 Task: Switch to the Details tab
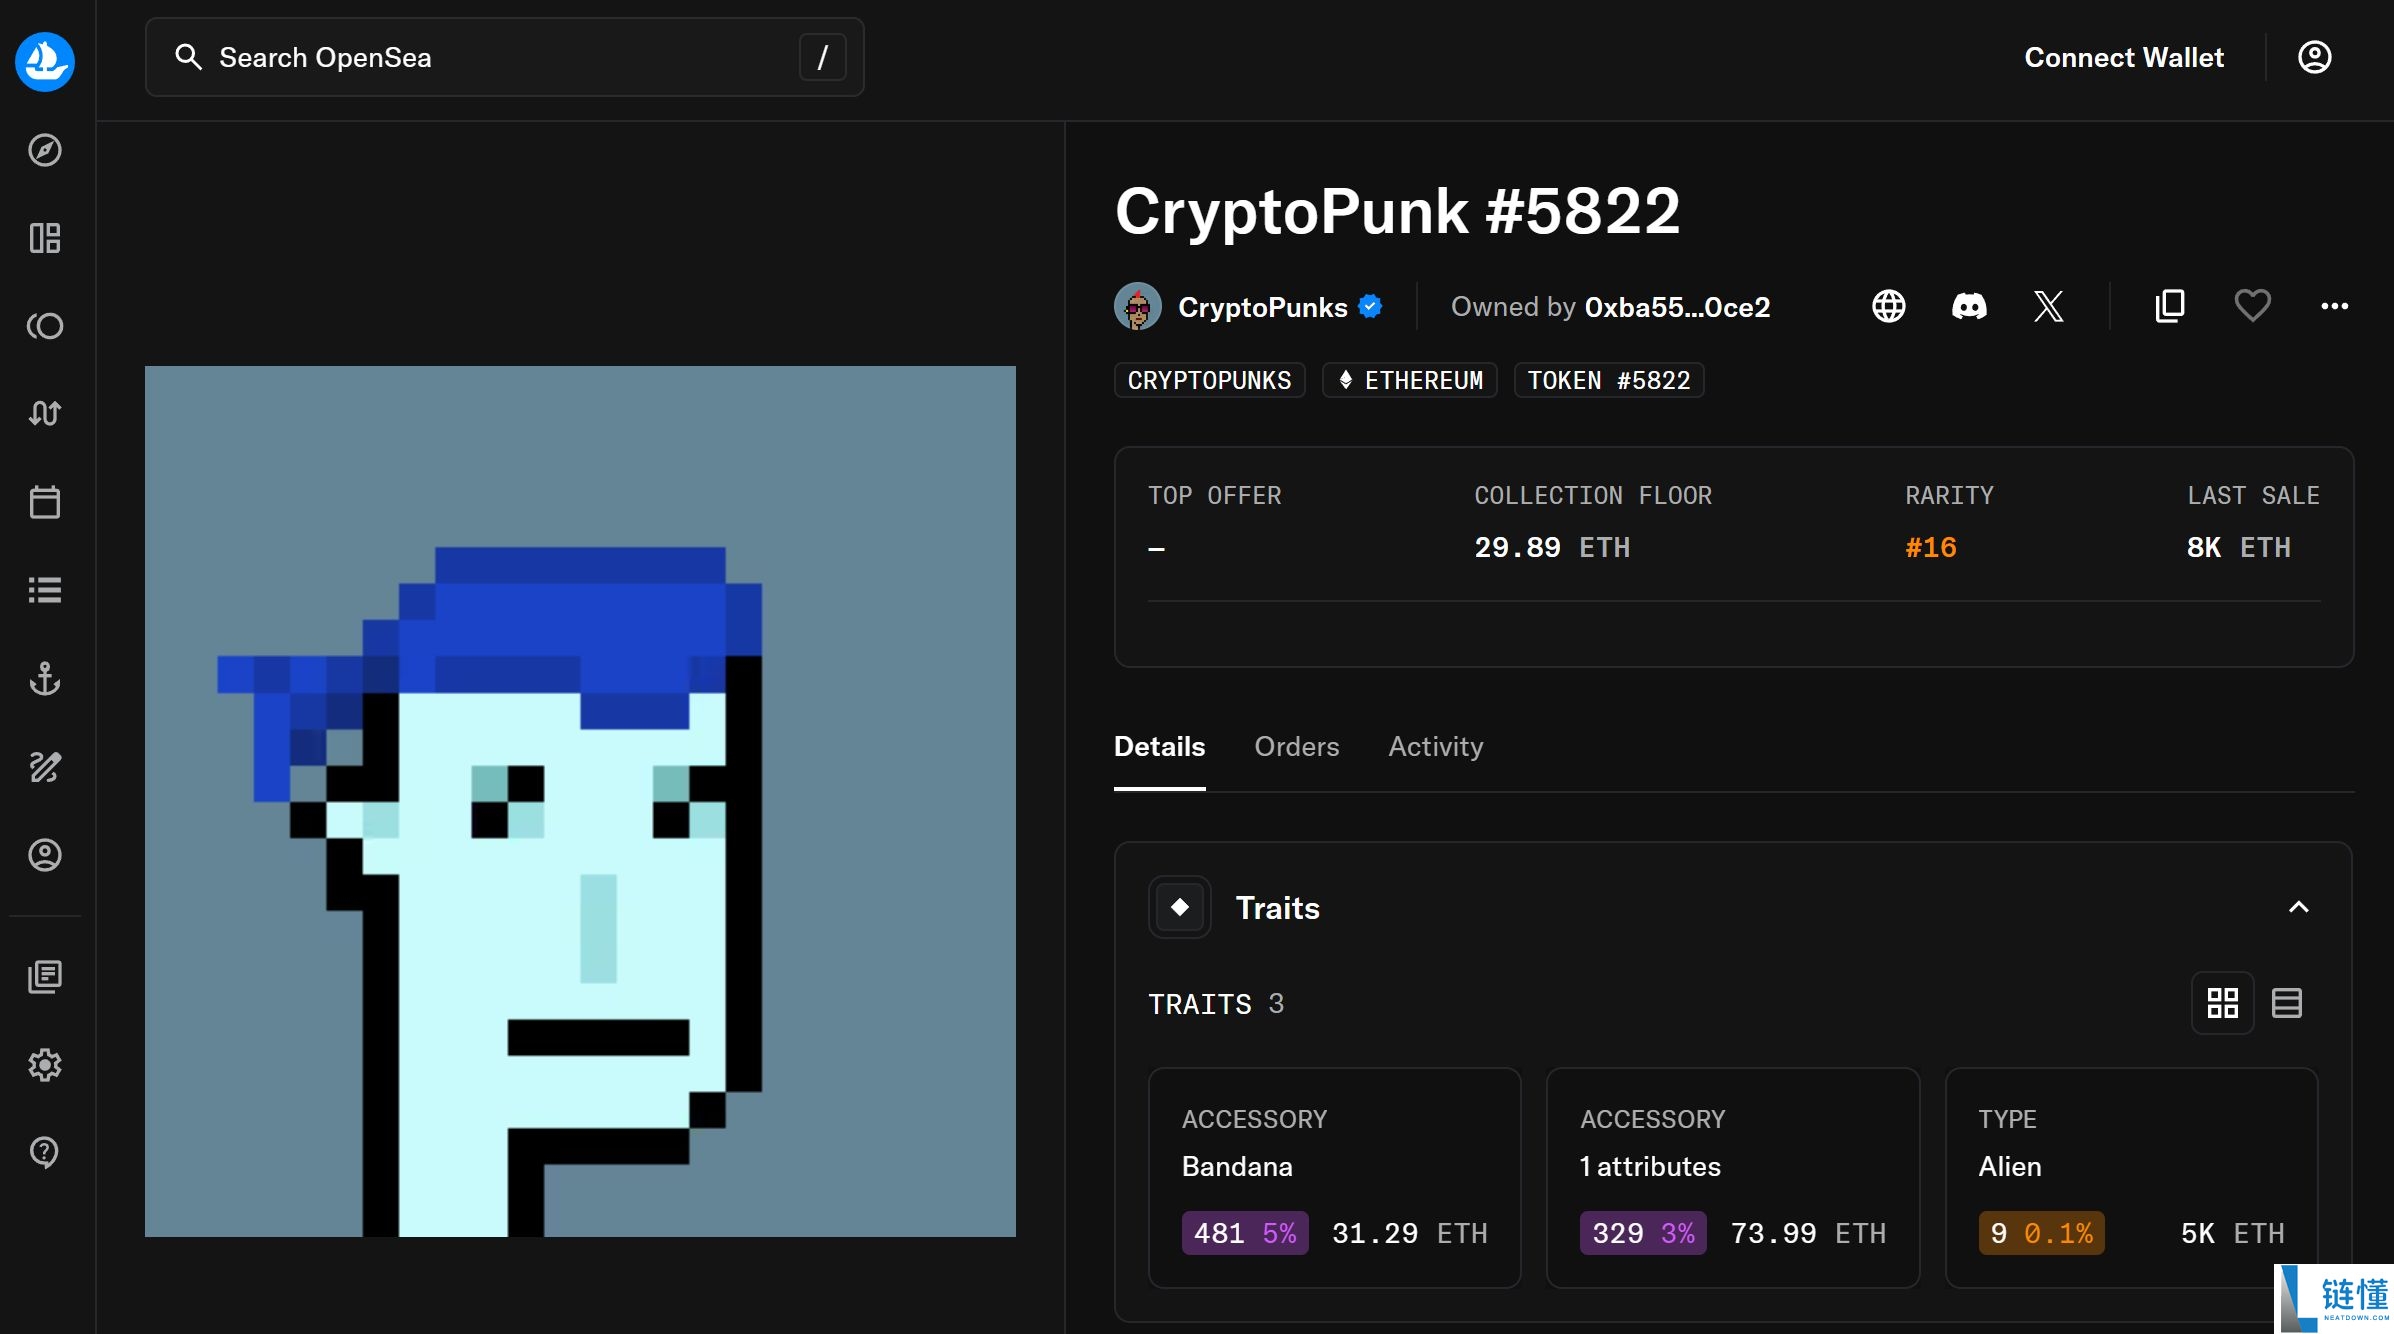[1160, 747]
